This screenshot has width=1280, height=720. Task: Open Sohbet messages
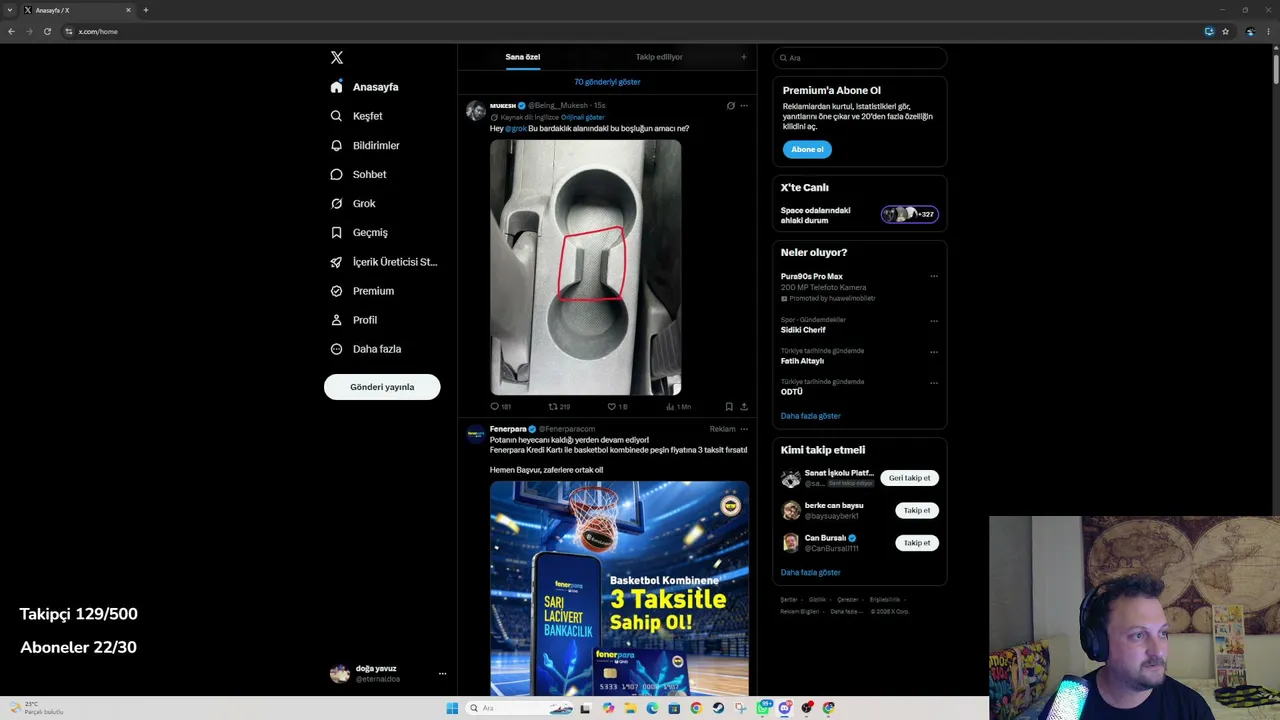point(358,174)
